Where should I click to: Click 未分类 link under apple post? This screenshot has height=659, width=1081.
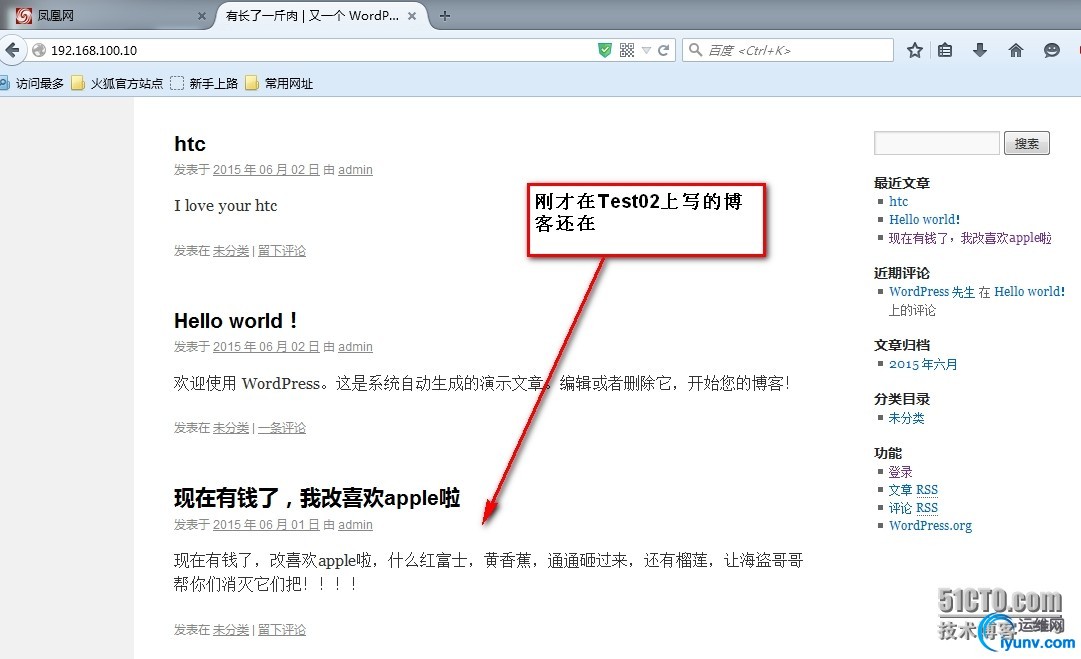coord(230,630)
